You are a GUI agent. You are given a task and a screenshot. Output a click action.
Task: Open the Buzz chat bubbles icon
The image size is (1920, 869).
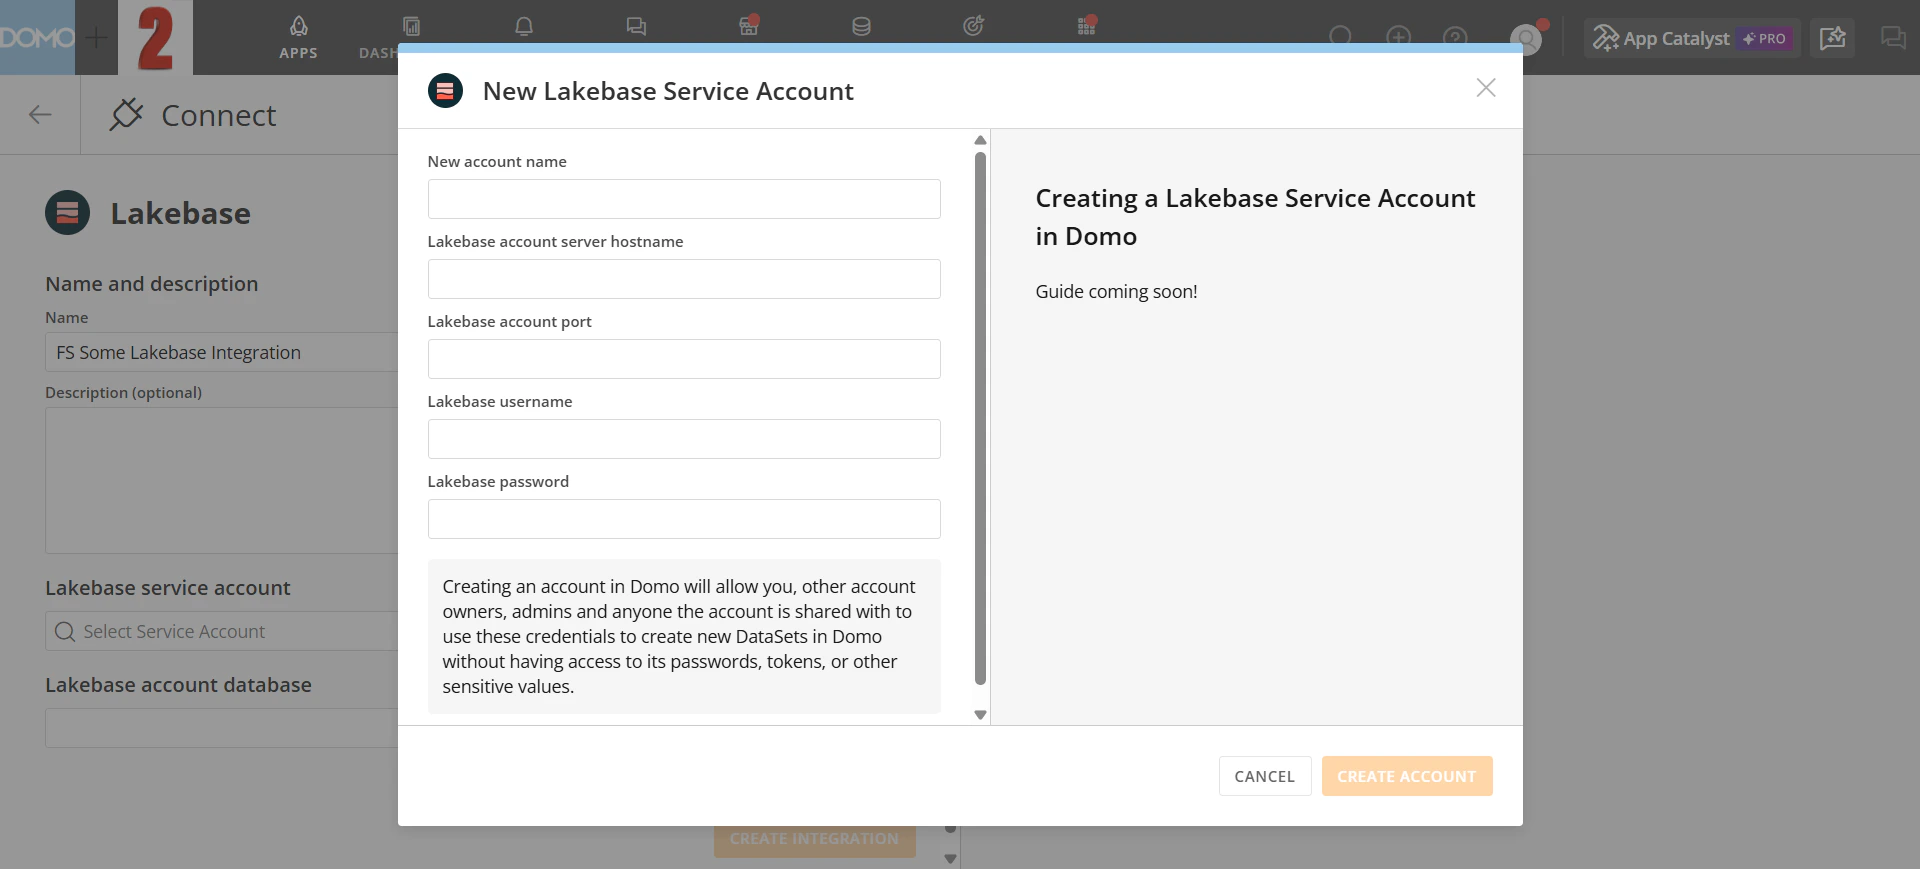click(x=636, y=26)
